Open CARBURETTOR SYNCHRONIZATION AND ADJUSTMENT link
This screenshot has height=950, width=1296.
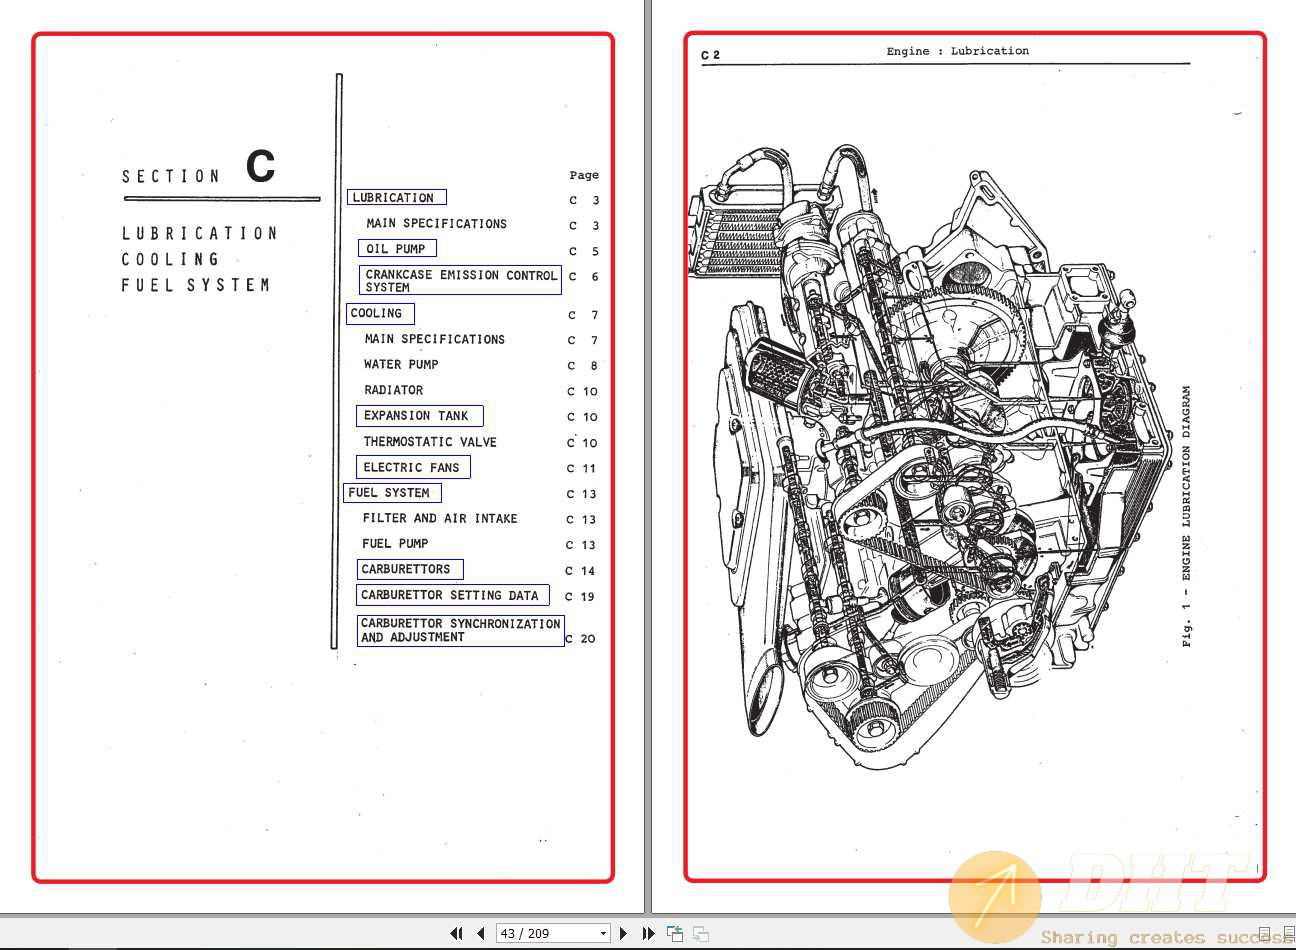click(x=460, y=630)
